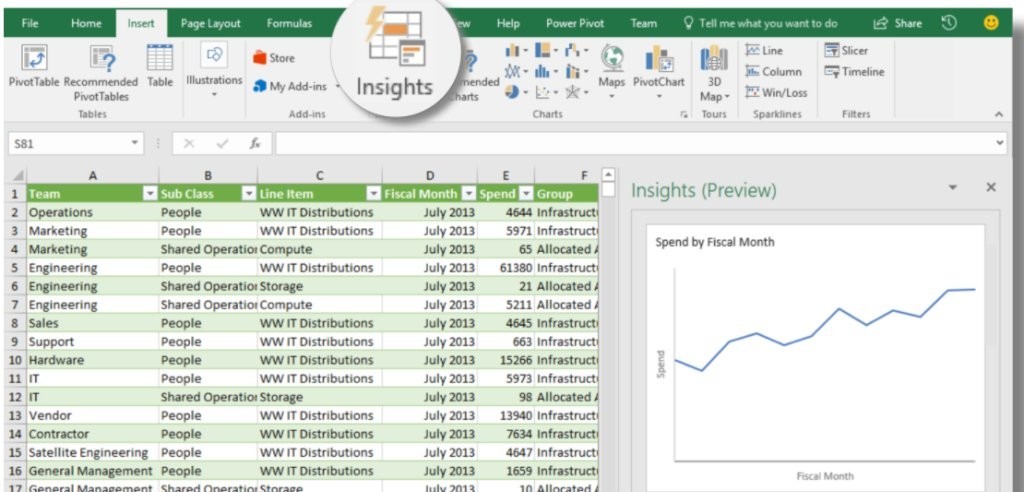
Task: Open the Help tab
Action: [508, 24]
